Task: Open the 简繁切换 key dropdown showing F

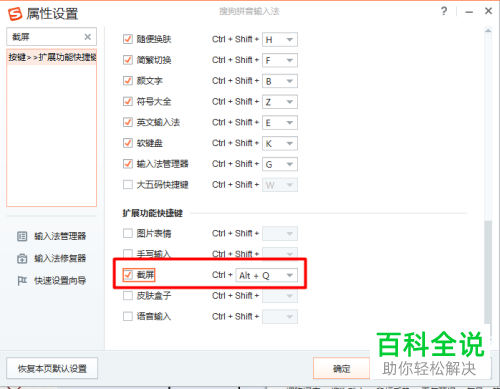Action: pyautogui.click(x=280, y=60)
